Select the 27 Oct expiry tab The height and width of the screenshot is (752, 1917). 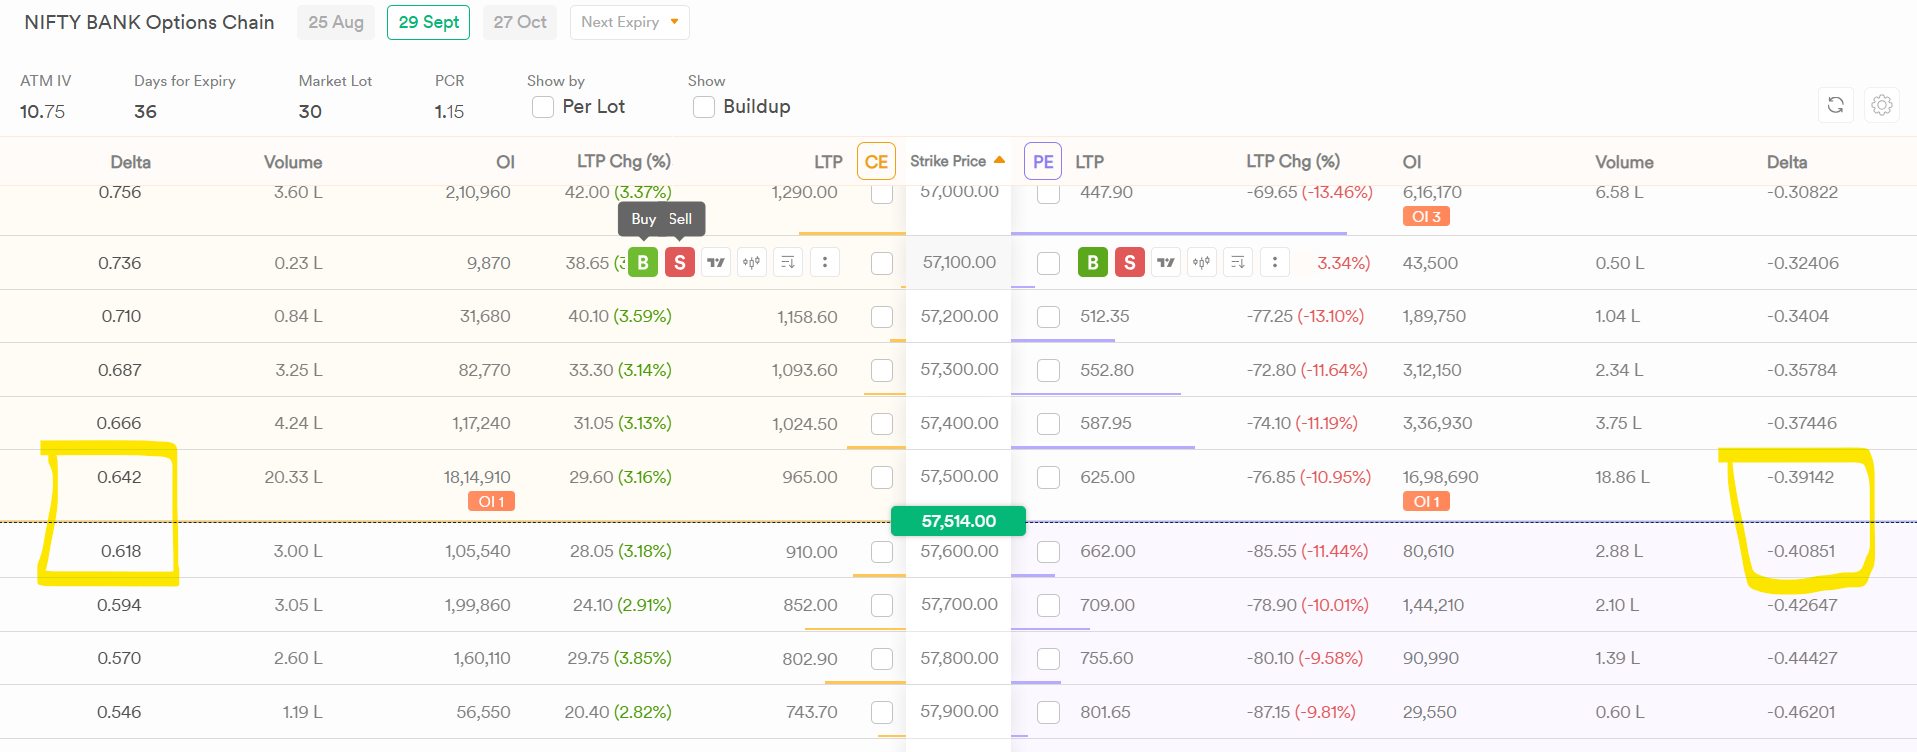tap(520, 22)
